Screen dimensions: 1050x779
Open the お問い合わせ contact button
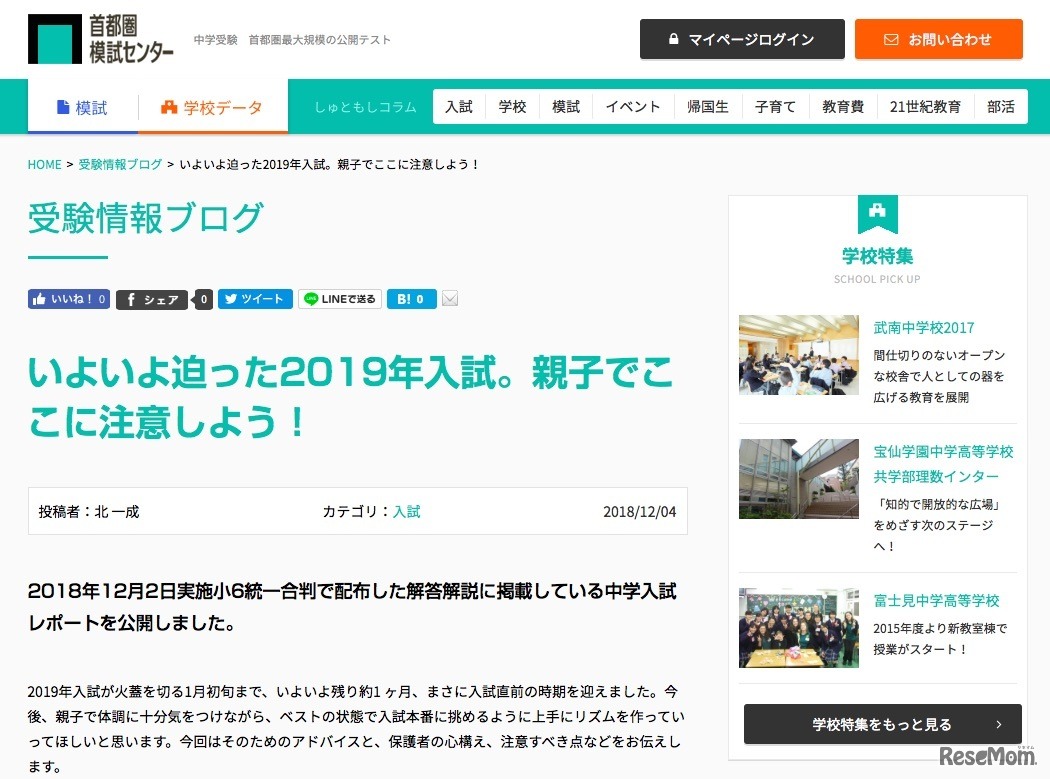tap(938, 40)
